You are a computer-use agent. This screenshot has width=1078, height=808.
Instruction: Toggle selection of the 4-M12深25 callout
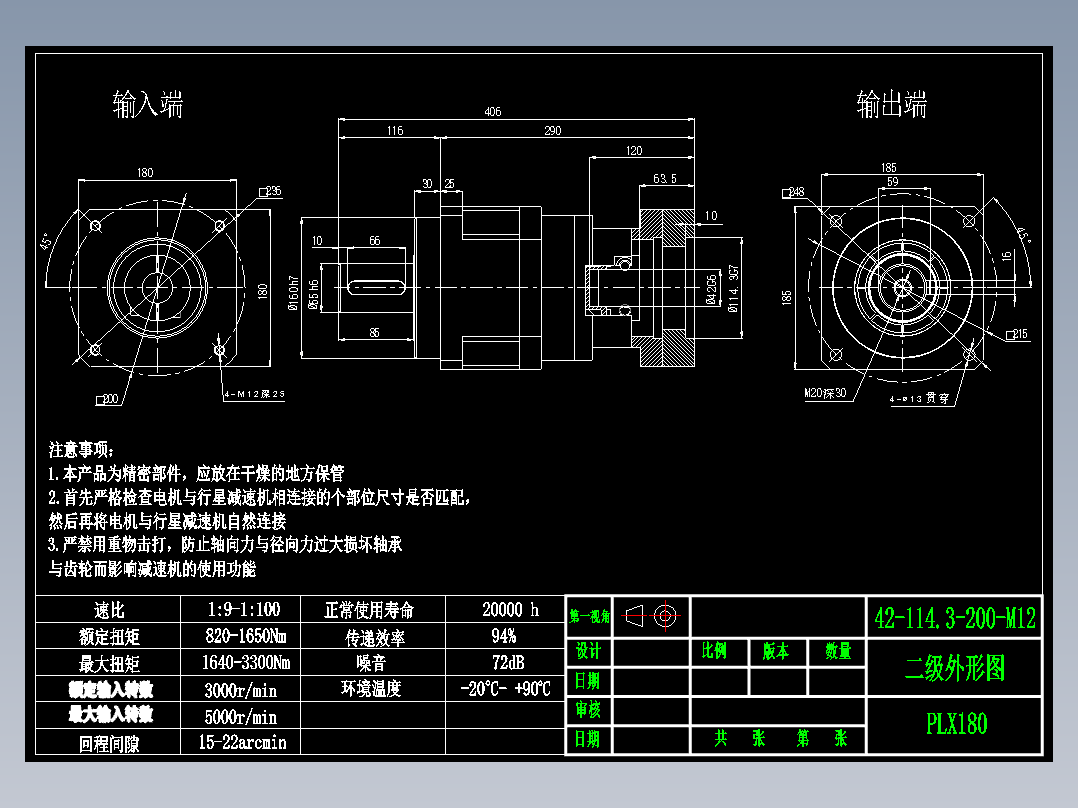[x=253, y=395]
